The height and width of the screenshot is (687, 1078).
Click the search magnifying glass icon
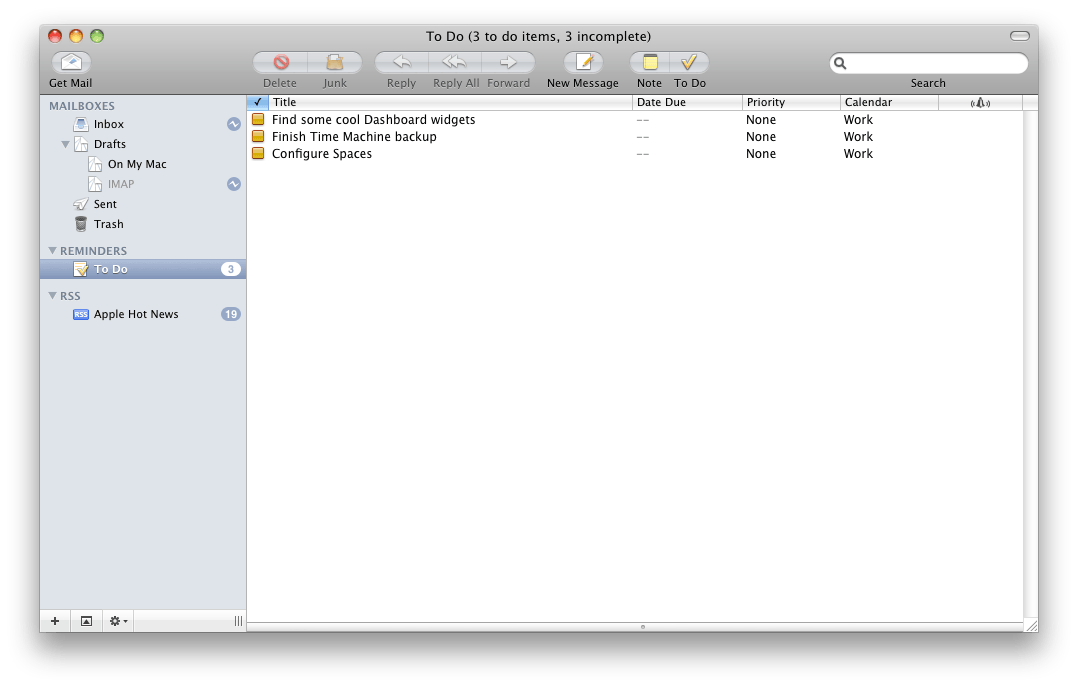coord(840,63)
